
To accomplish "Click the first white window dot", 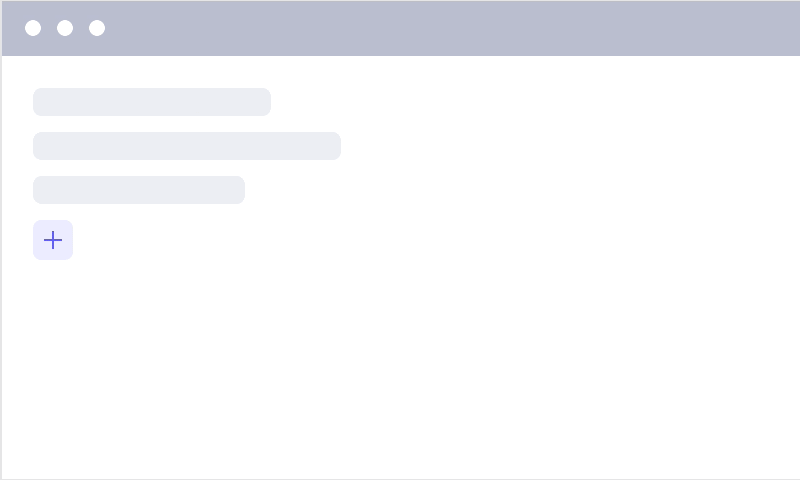I will pyautogui.click(x=33, y=28).
